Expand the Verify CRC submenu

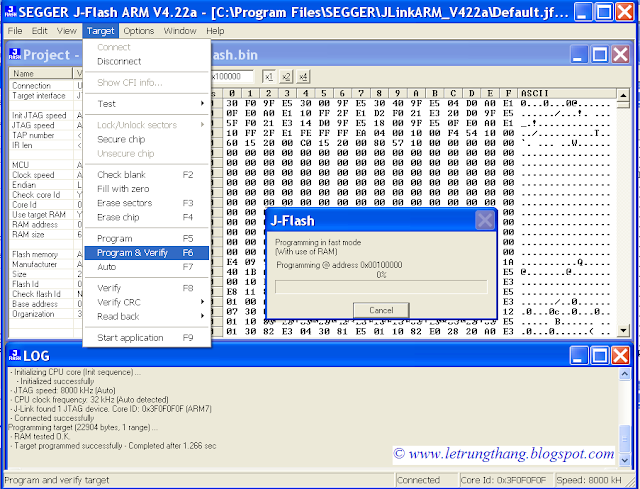(146, 302)
